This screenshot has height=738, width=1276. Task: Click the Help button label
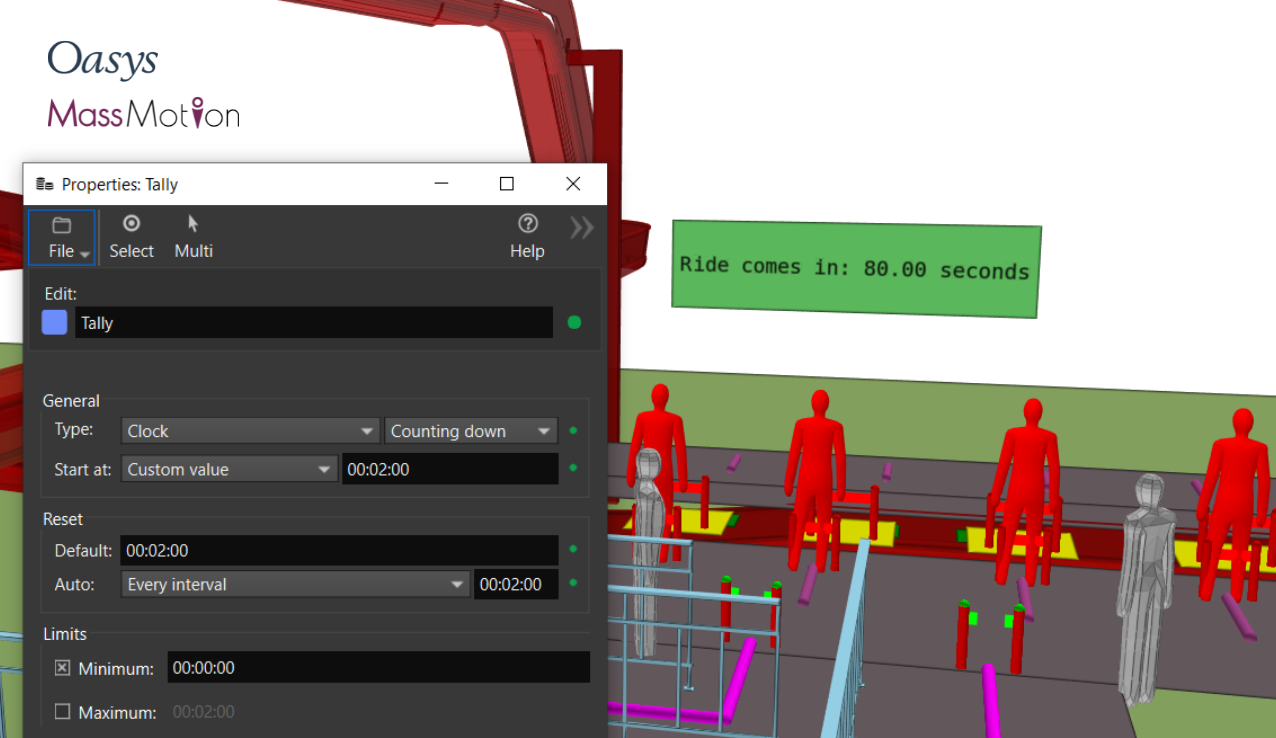point(527,251)
